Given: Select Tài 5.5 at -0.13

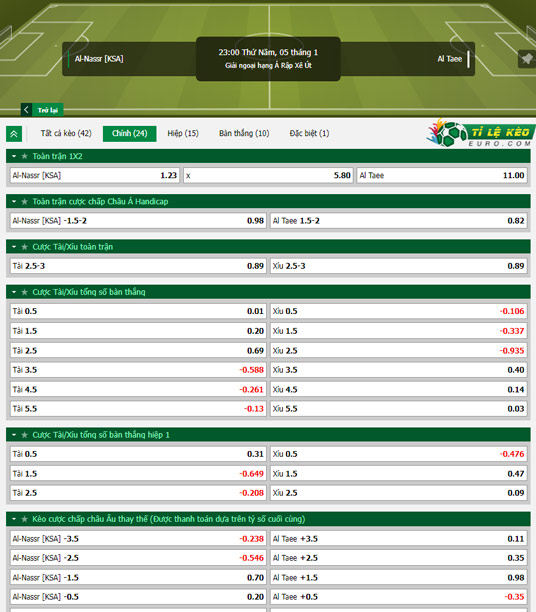Looking at the screenshot, I should point(138,409).
